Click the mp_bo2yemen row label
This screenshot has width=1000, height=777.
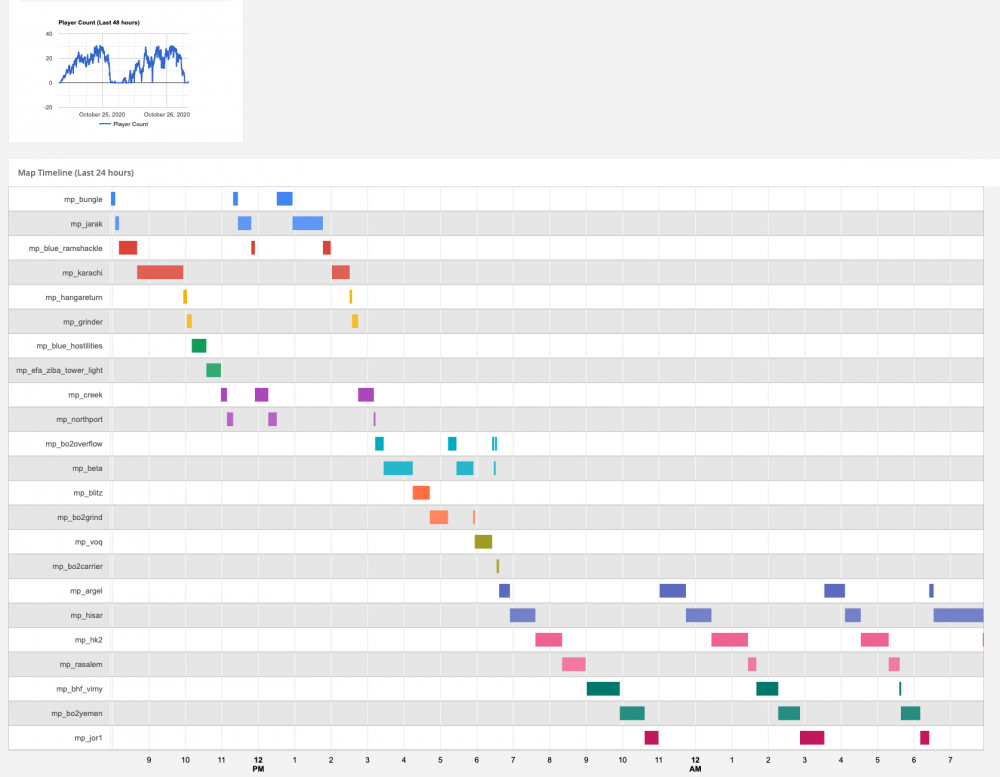(x=79, y=713)
